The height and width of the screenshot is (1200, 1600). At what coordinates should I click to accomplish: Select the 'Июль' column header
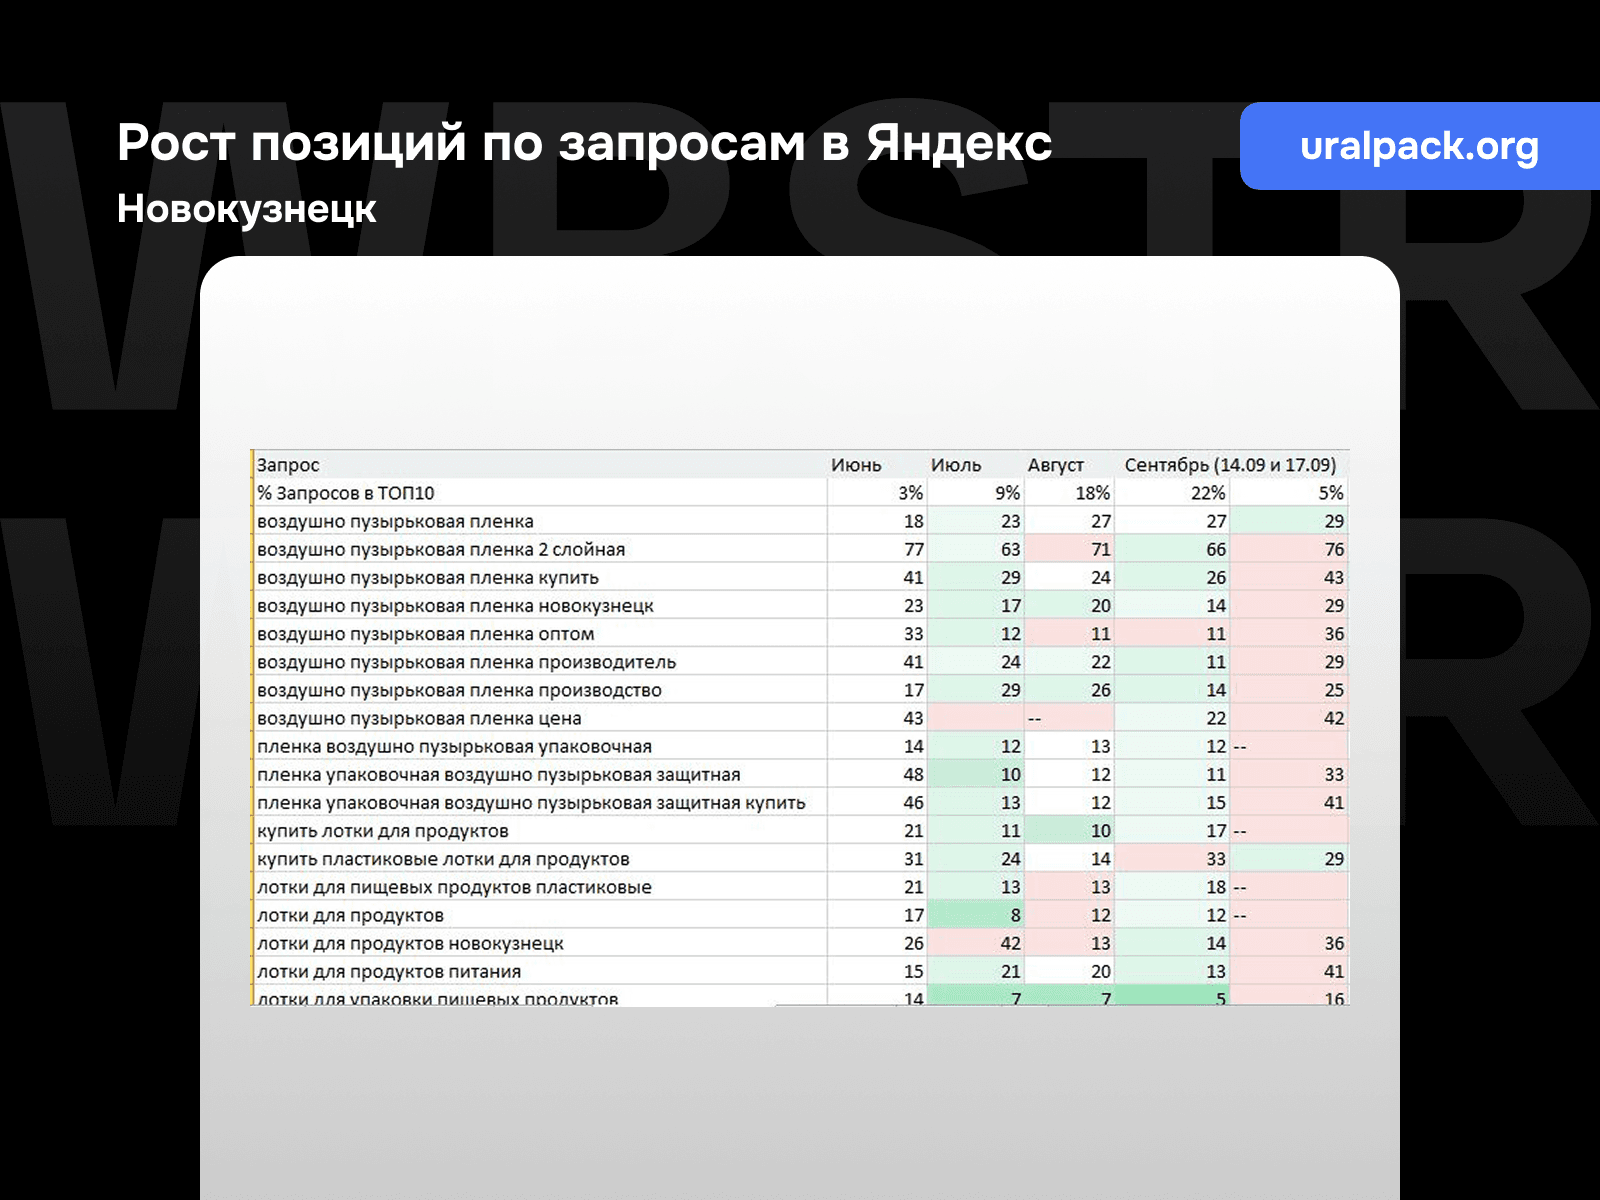point(955,465)
